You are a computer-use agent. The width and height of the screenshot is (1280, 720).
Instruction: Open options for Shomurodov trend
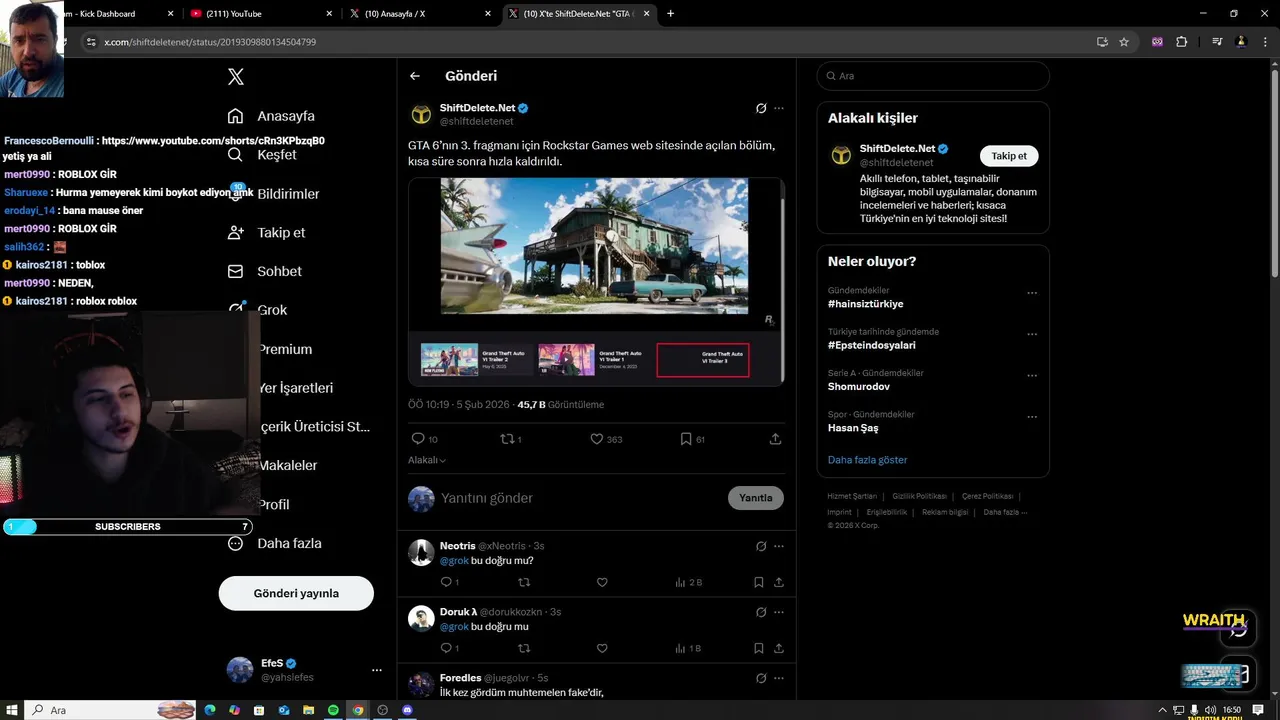click(x=1032, y=376)
